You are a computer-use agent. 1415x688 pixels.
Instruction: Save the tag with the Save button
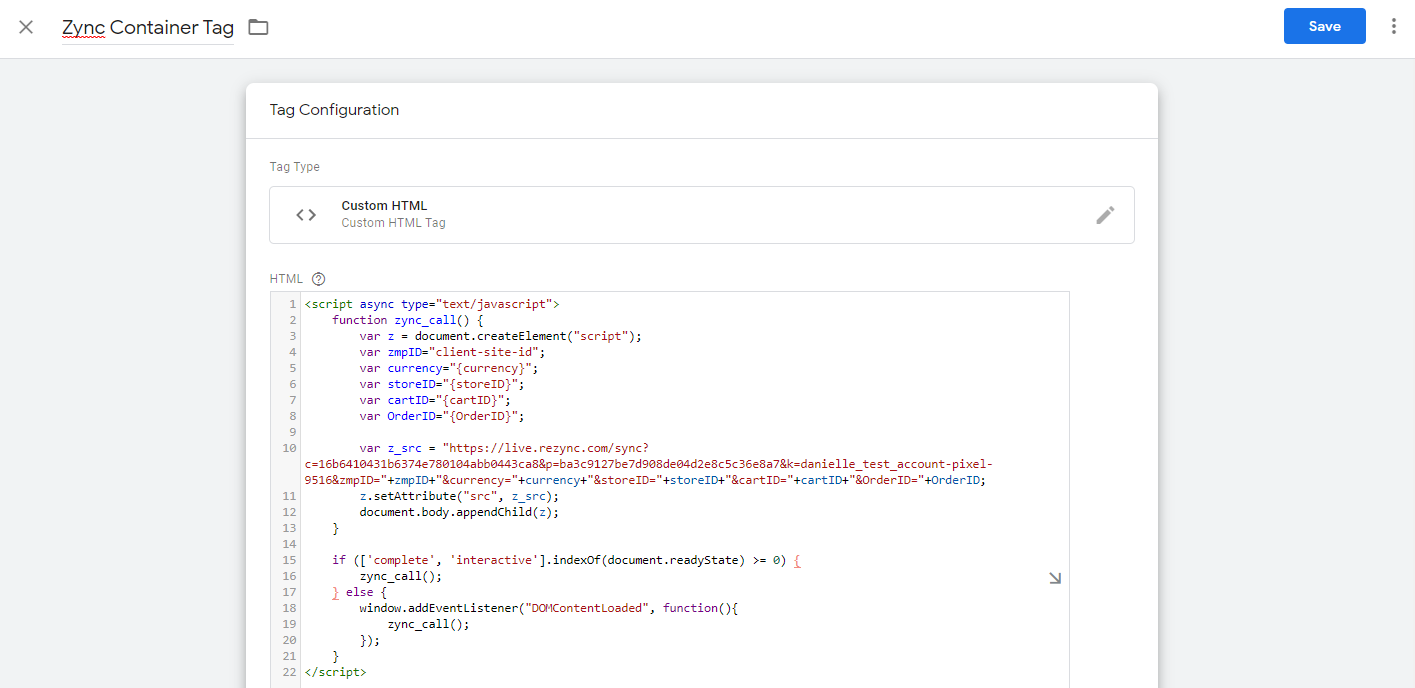[x=1324, y=27]
